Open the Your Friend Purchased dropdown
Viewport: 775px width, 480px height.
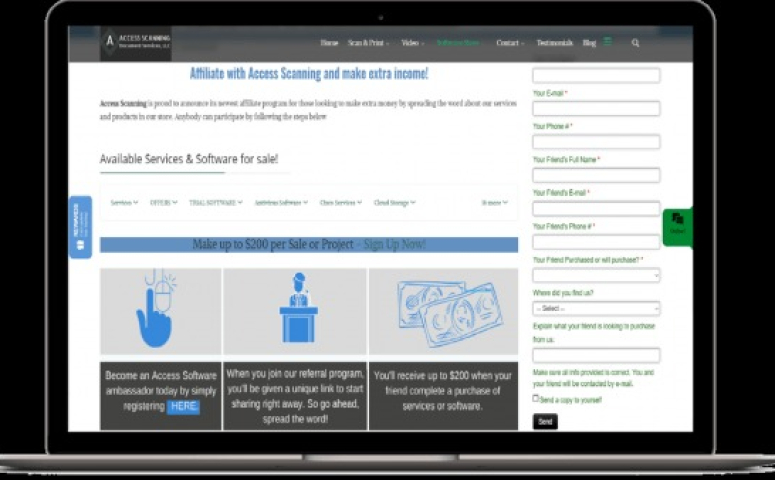tap(596, 275)
